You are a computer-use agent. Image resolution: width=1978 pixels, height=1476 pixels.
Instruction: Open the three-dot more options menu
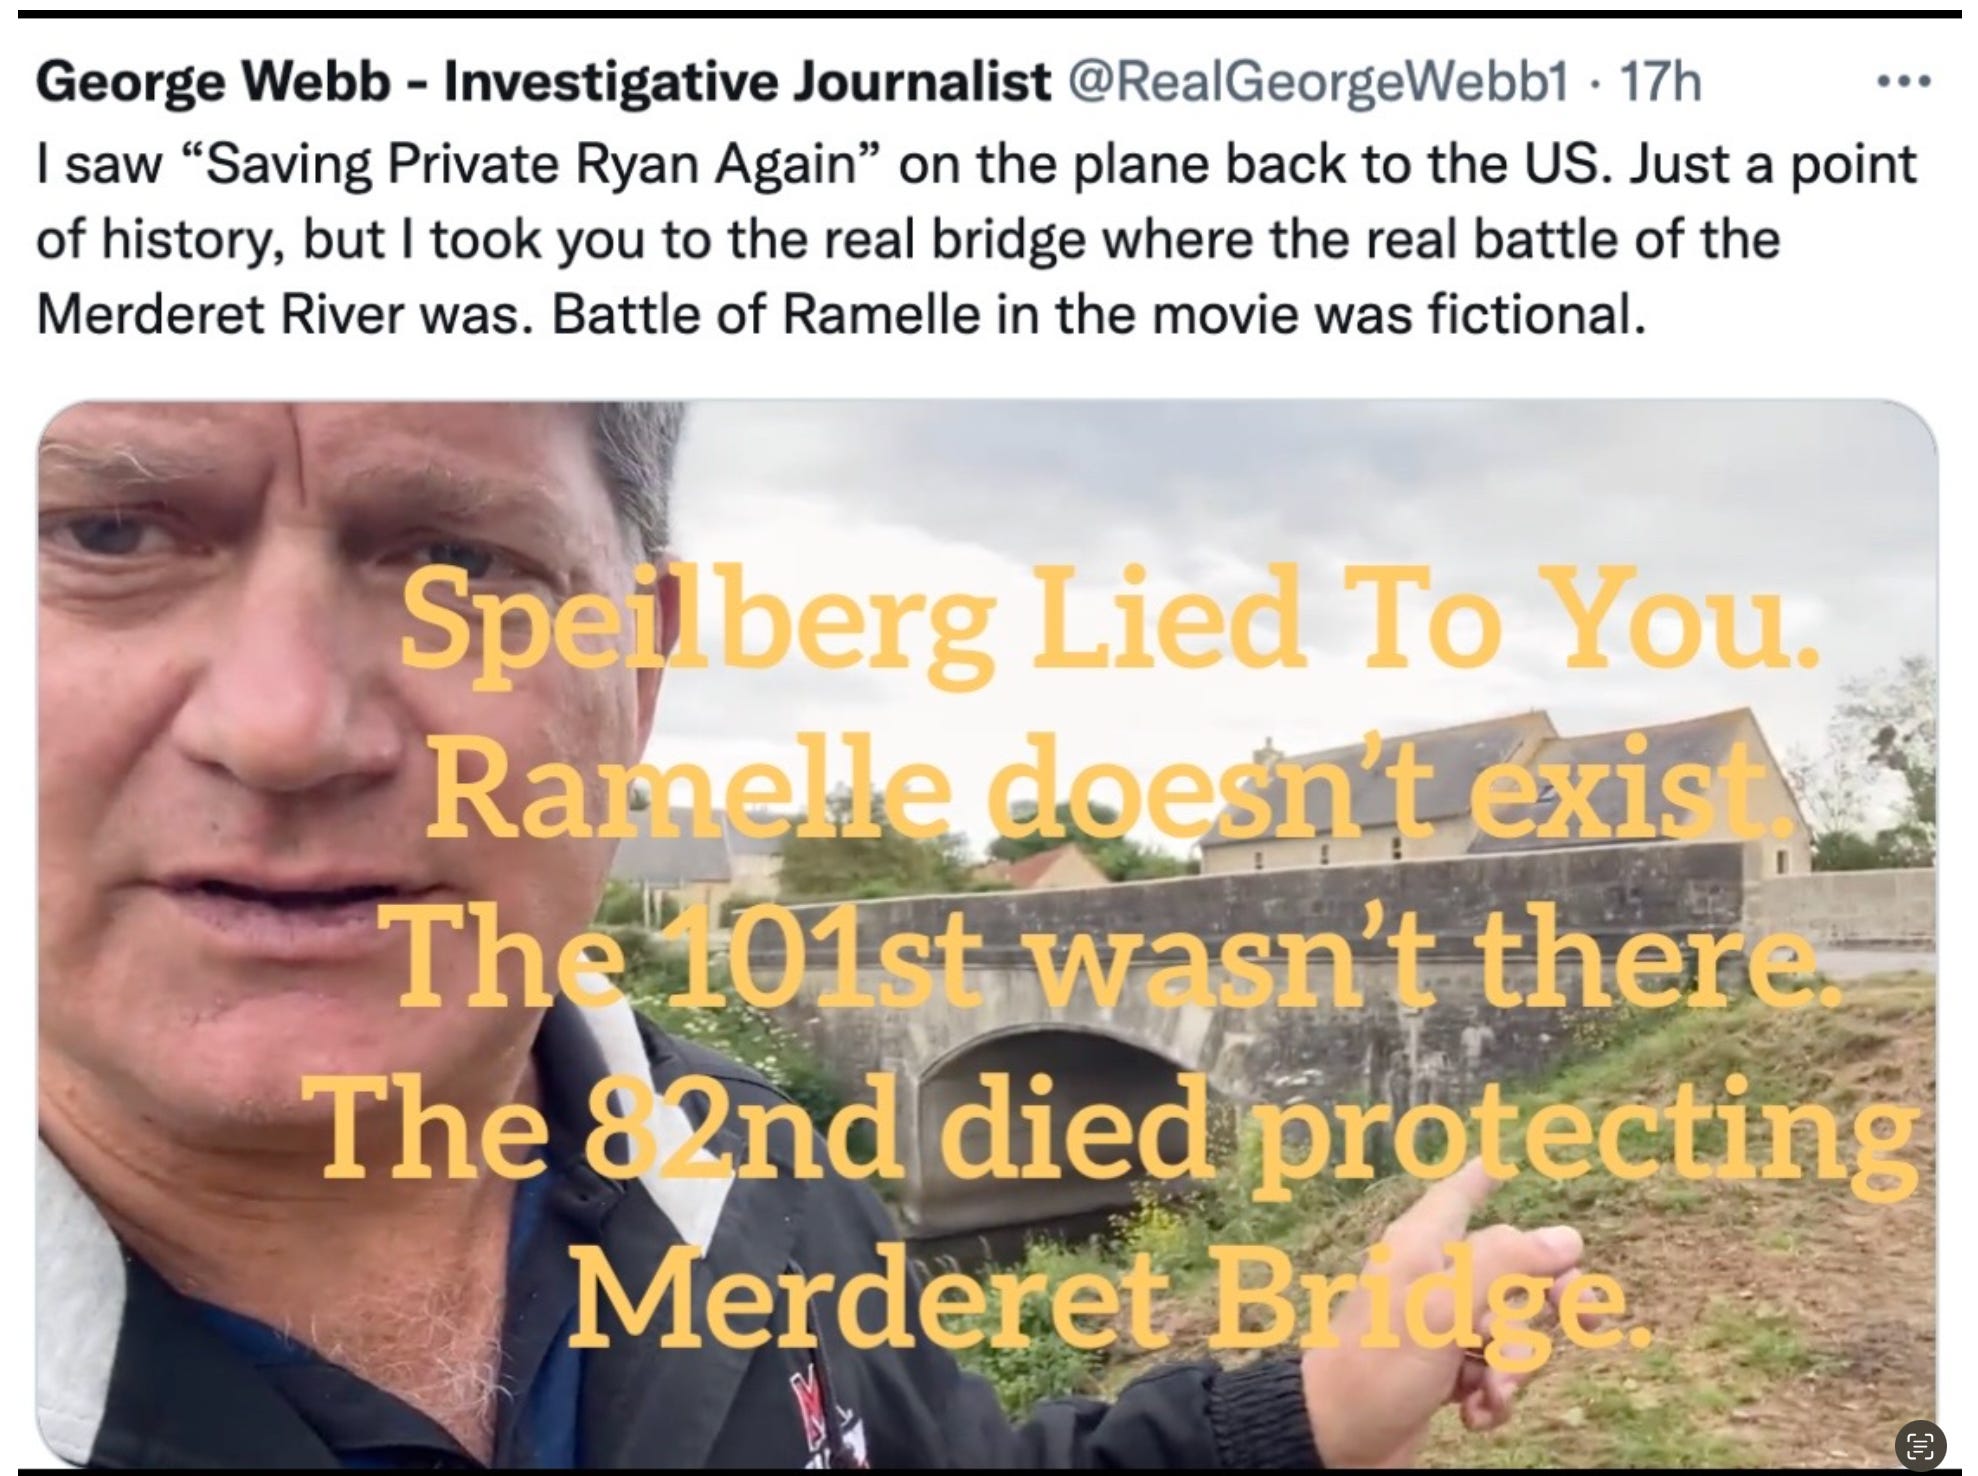pos(1903,84)
